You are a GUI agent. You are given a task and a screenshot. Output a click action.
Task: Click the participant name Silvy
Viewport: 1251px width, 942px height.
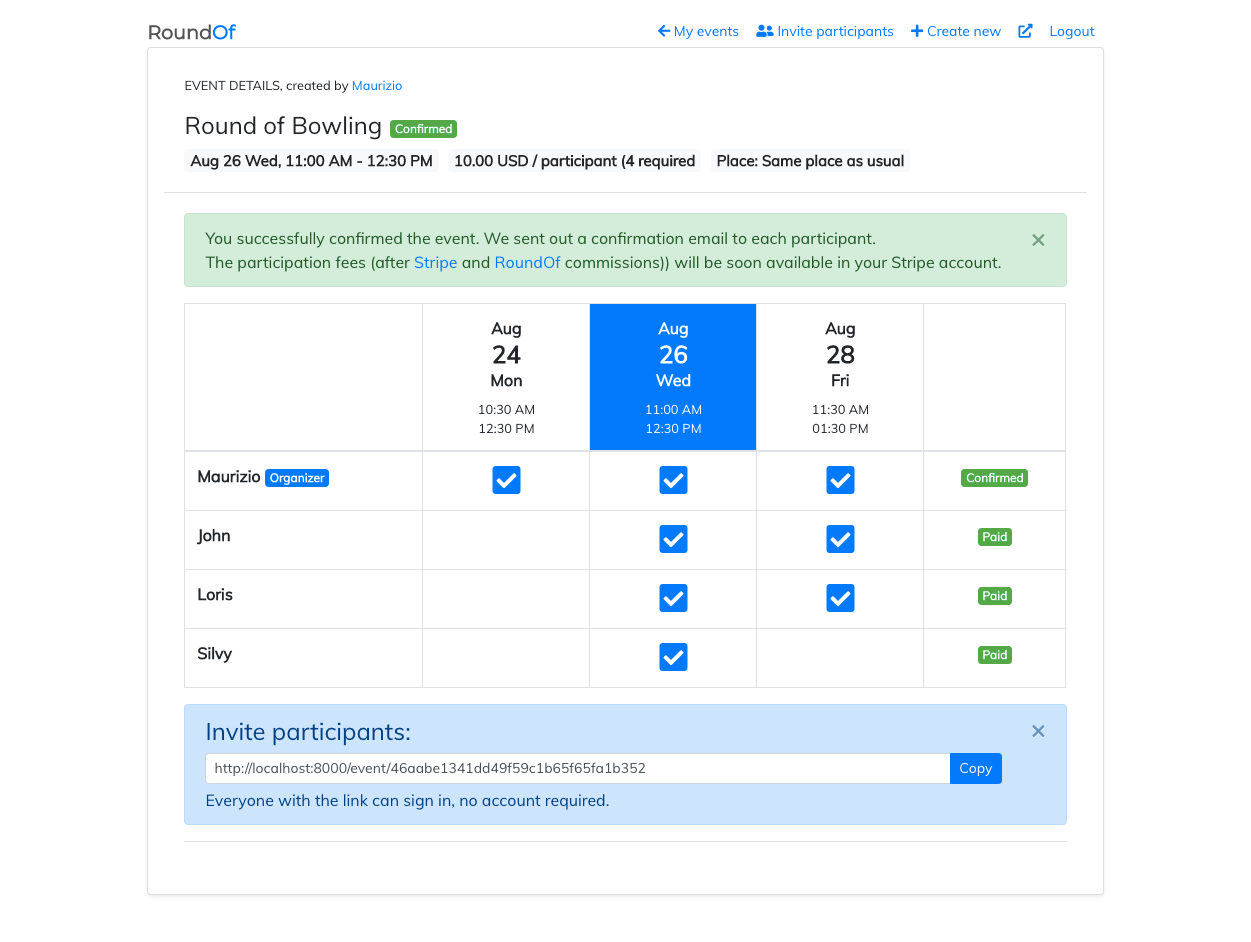coord(214,654)
